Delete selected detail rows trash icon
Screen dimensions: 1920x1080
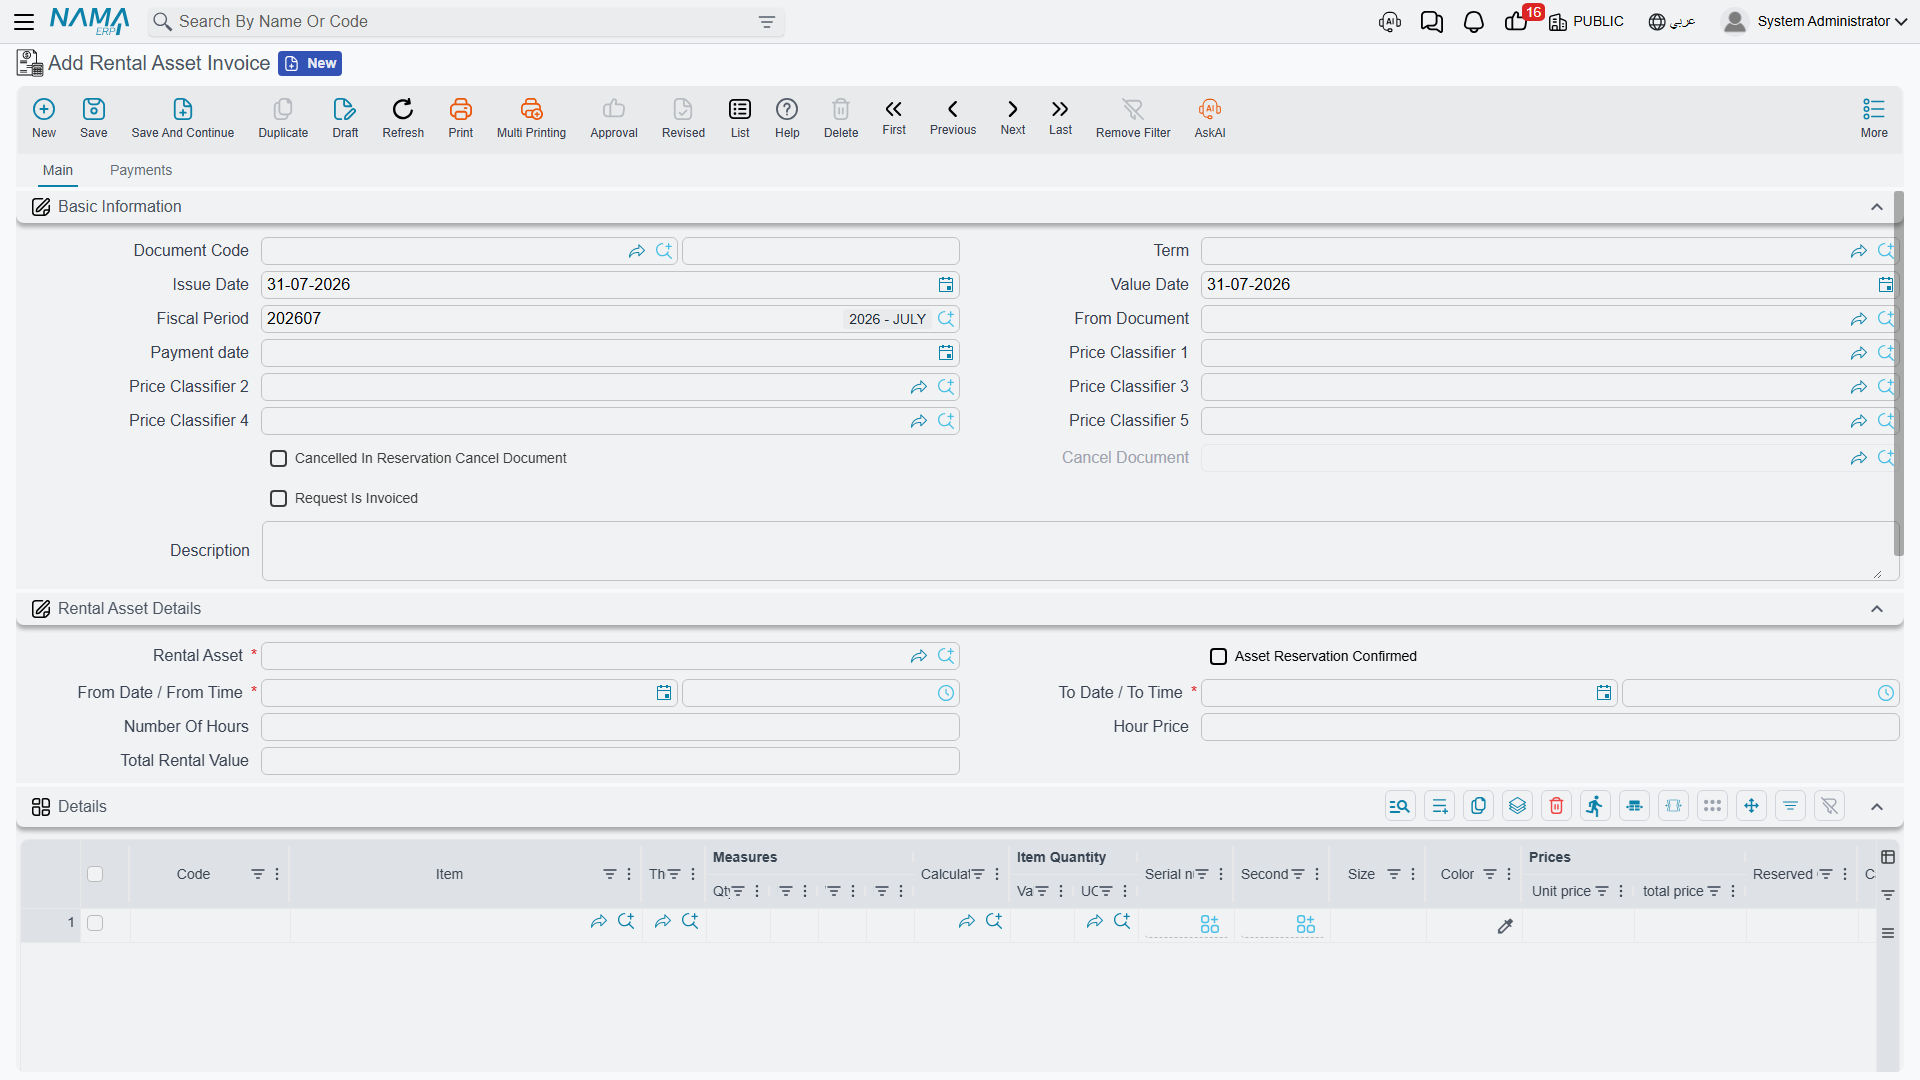pos(1557,806)
